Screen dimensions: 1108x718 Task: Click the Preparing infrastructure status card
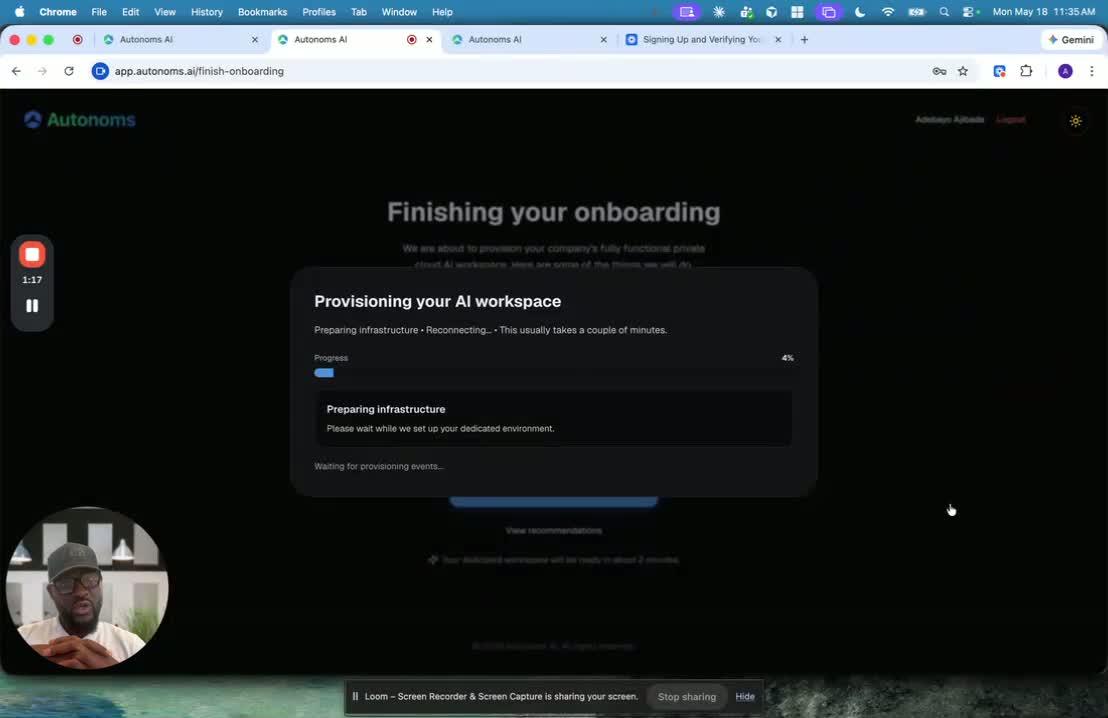(553, 418)
